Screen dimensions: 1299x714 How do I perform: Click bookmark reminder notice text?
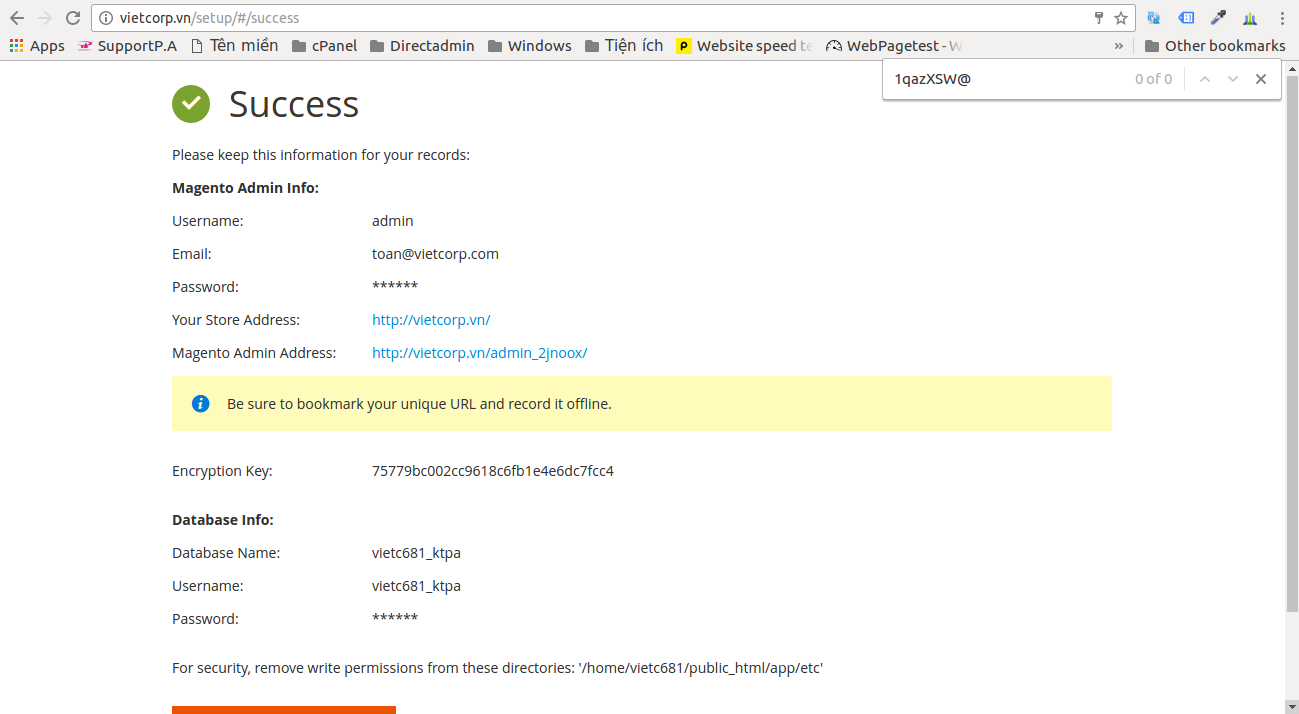419,404
